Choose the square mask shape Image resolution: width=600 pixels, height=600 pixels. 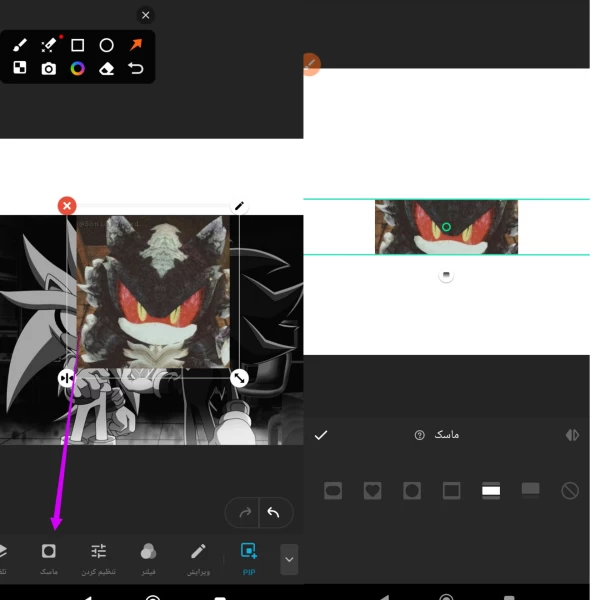click(452, 491)
